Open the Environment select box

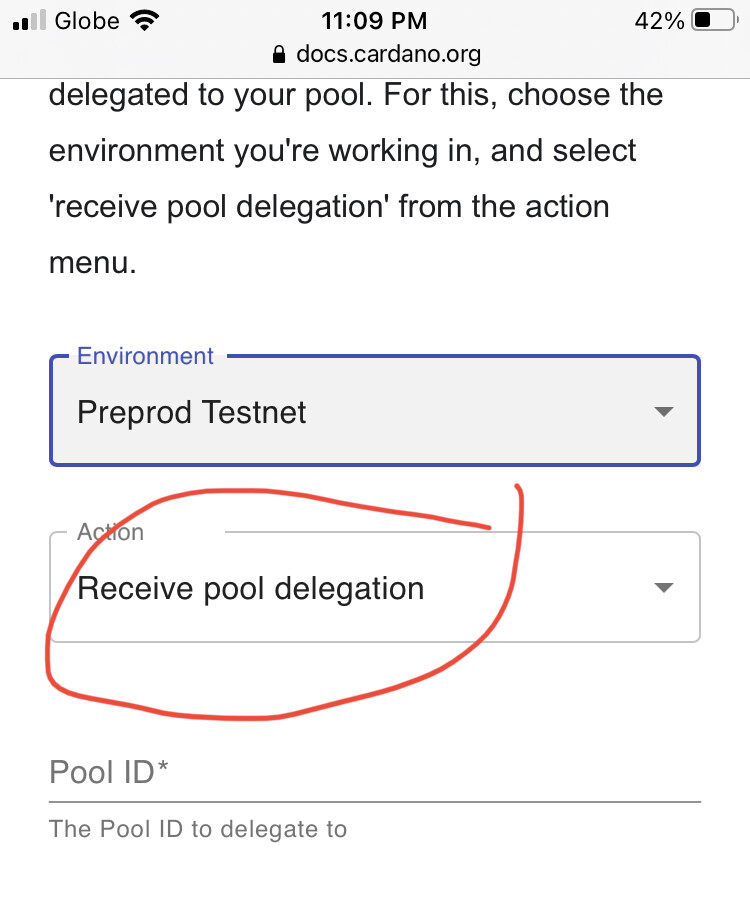click(x=375, y=411)
